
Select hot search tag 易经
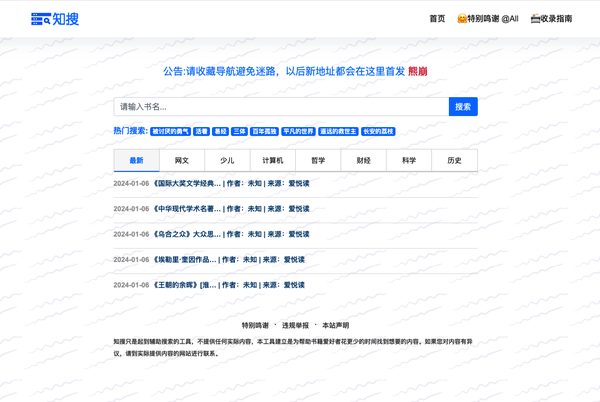(220, 131)
